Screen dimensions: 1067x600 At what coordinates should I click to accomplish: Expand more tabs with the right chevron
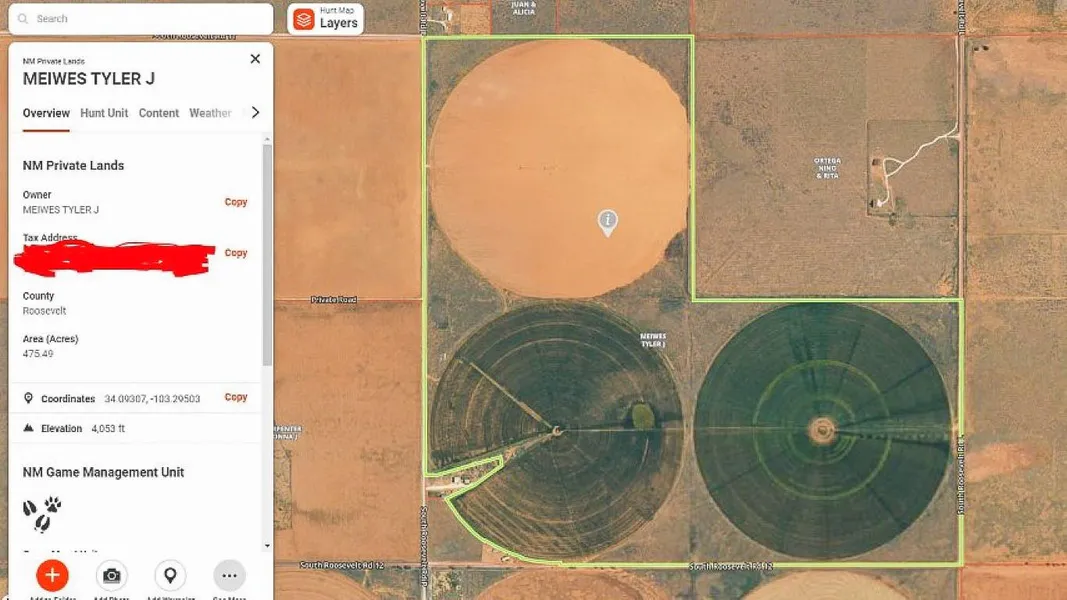tap(255, 113)
